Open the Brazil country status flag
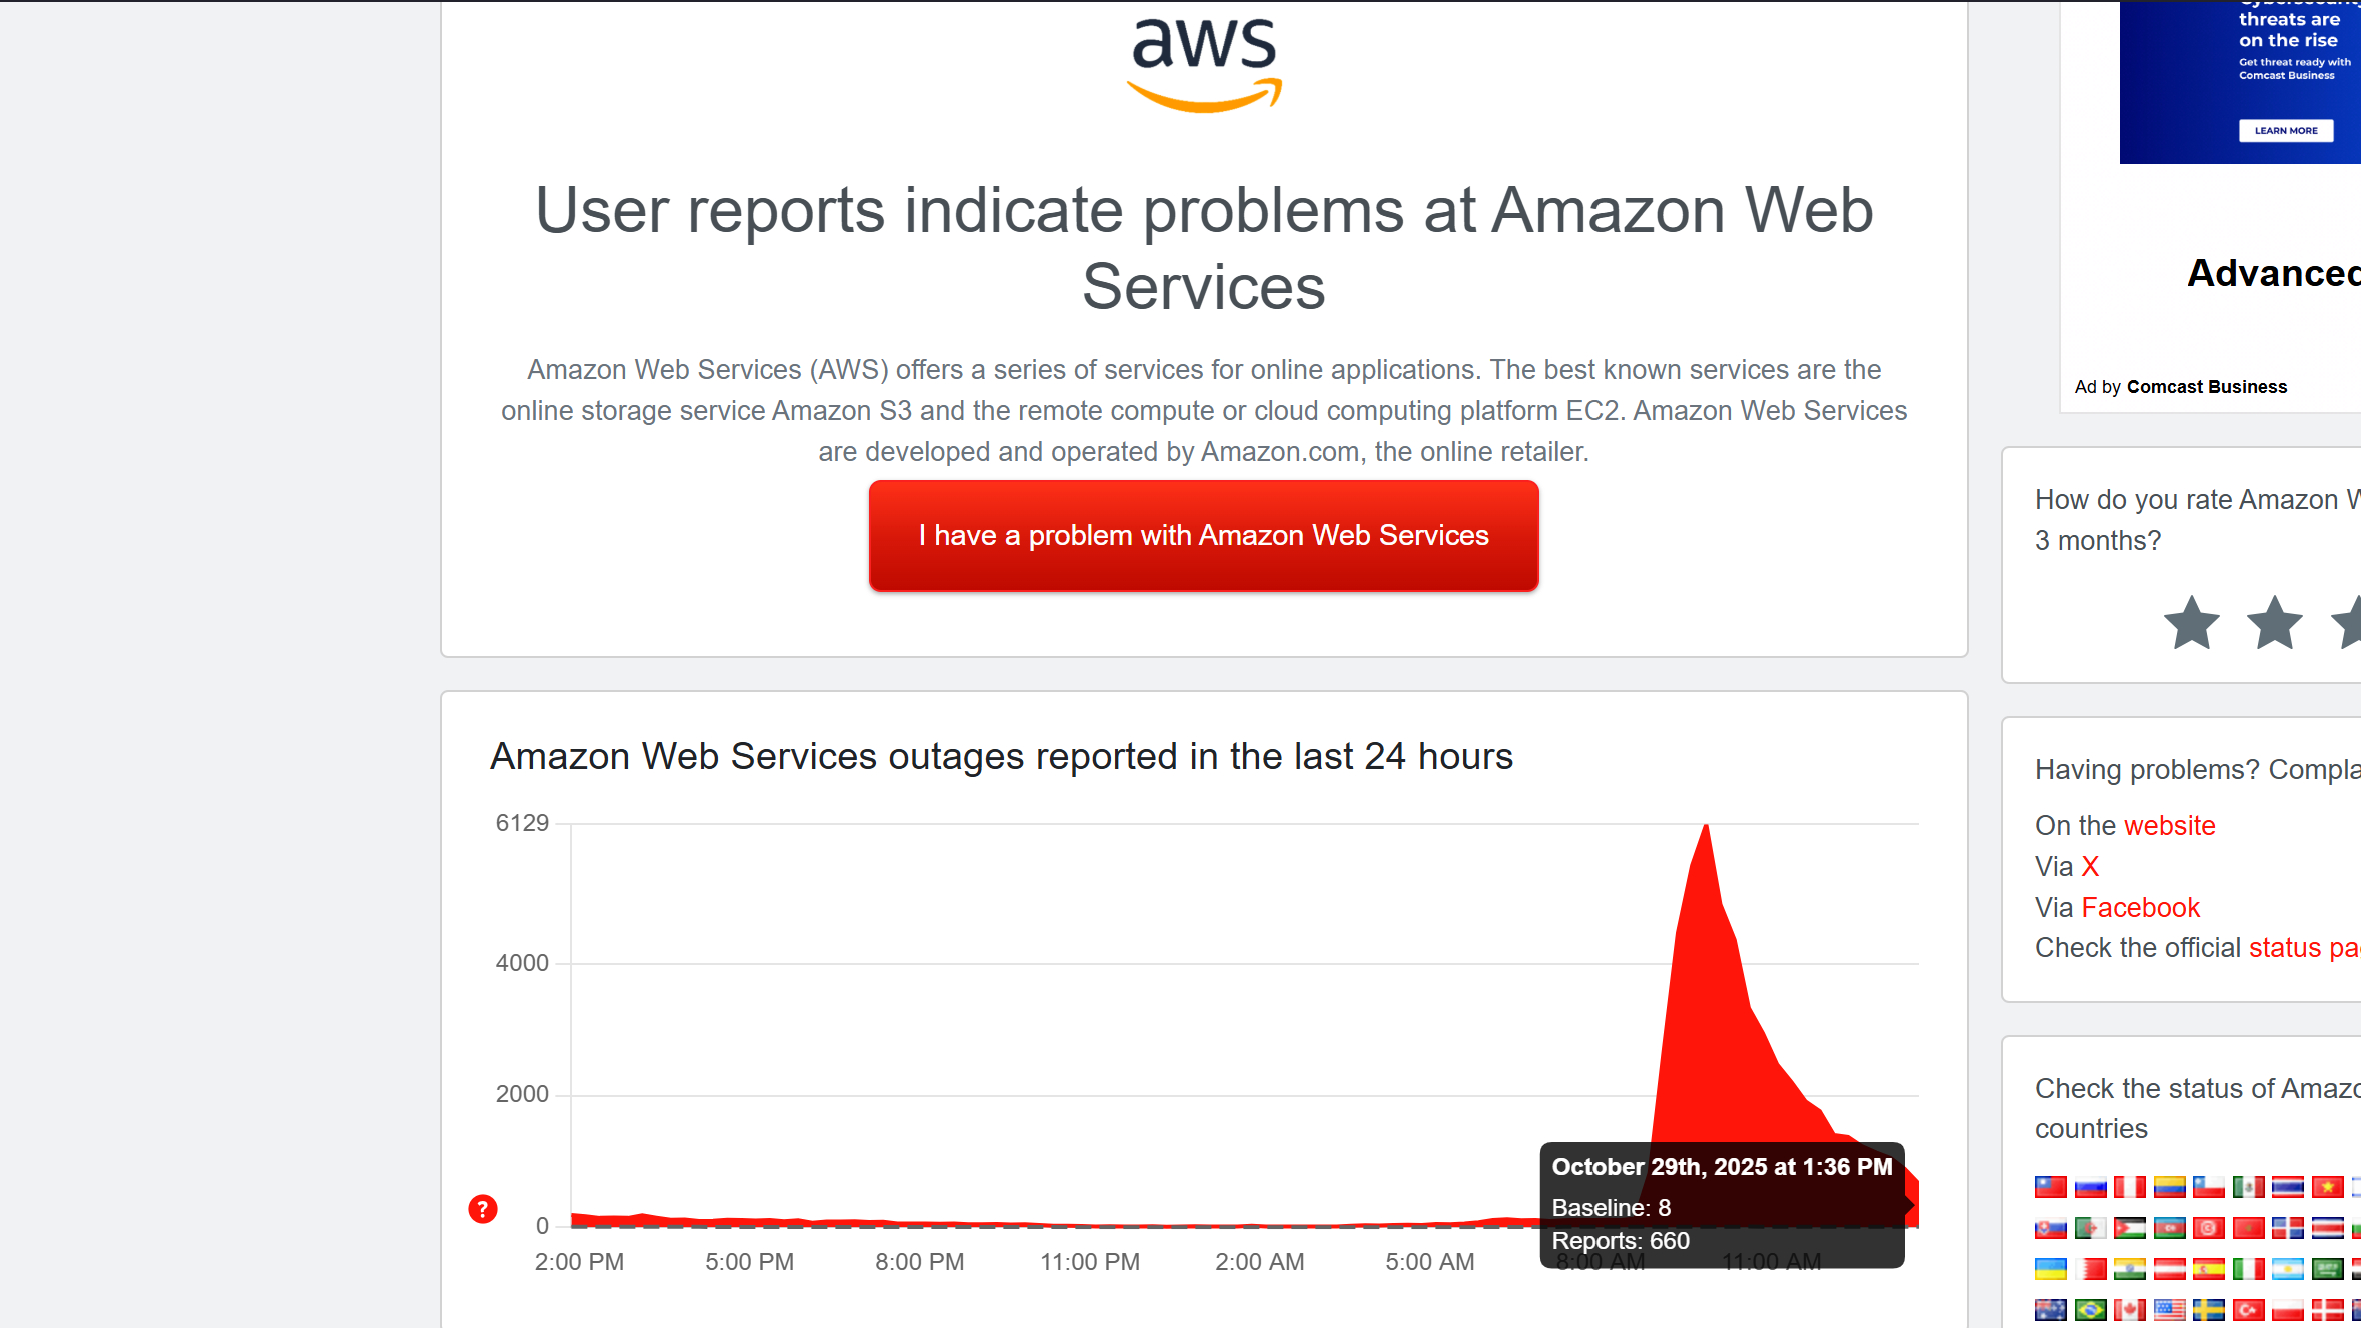 click(2090, 1310)
